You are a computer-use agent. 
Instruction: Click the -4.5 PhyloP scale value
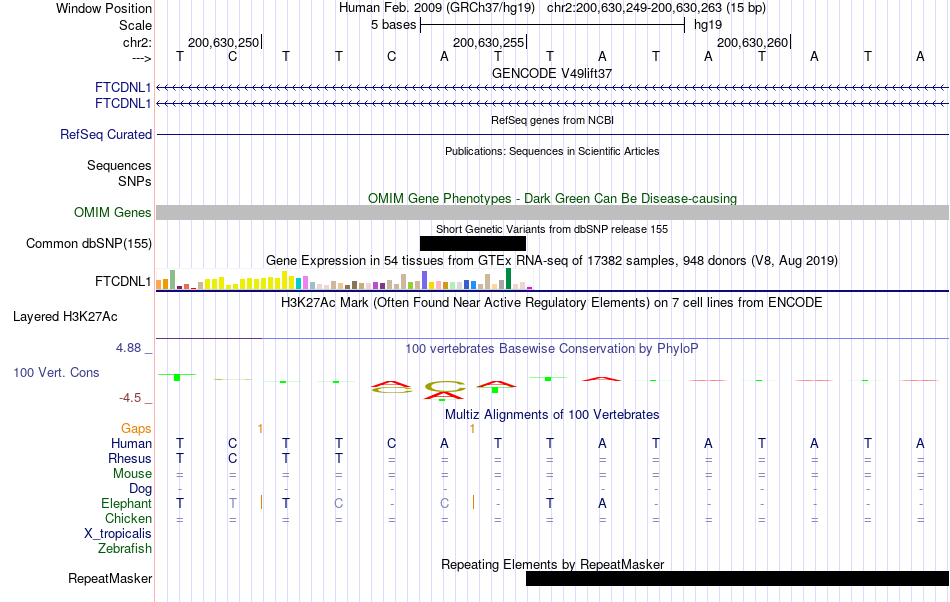[130, 397]
